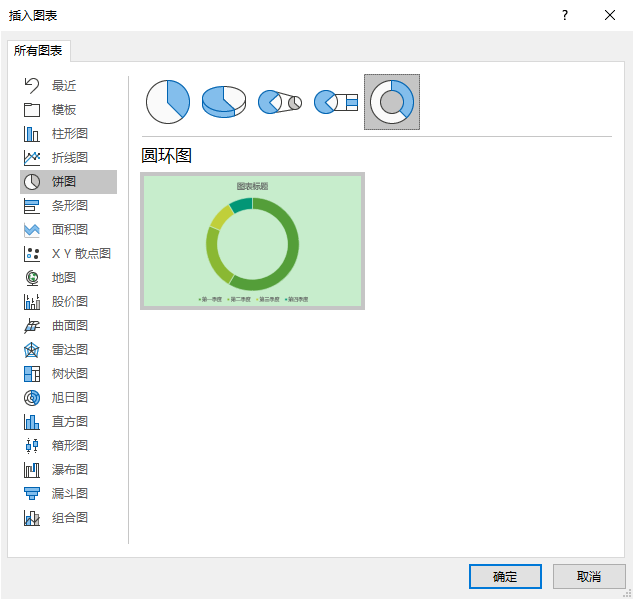Select the doughnut chart subtype icon
This screenshot has height=600, width=634.
click(392, 102)
